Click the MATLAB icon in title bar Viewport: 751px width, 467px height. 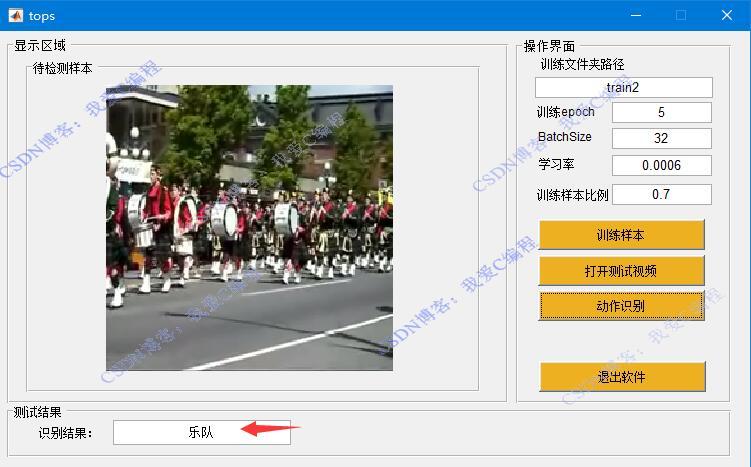coord(16,15)
